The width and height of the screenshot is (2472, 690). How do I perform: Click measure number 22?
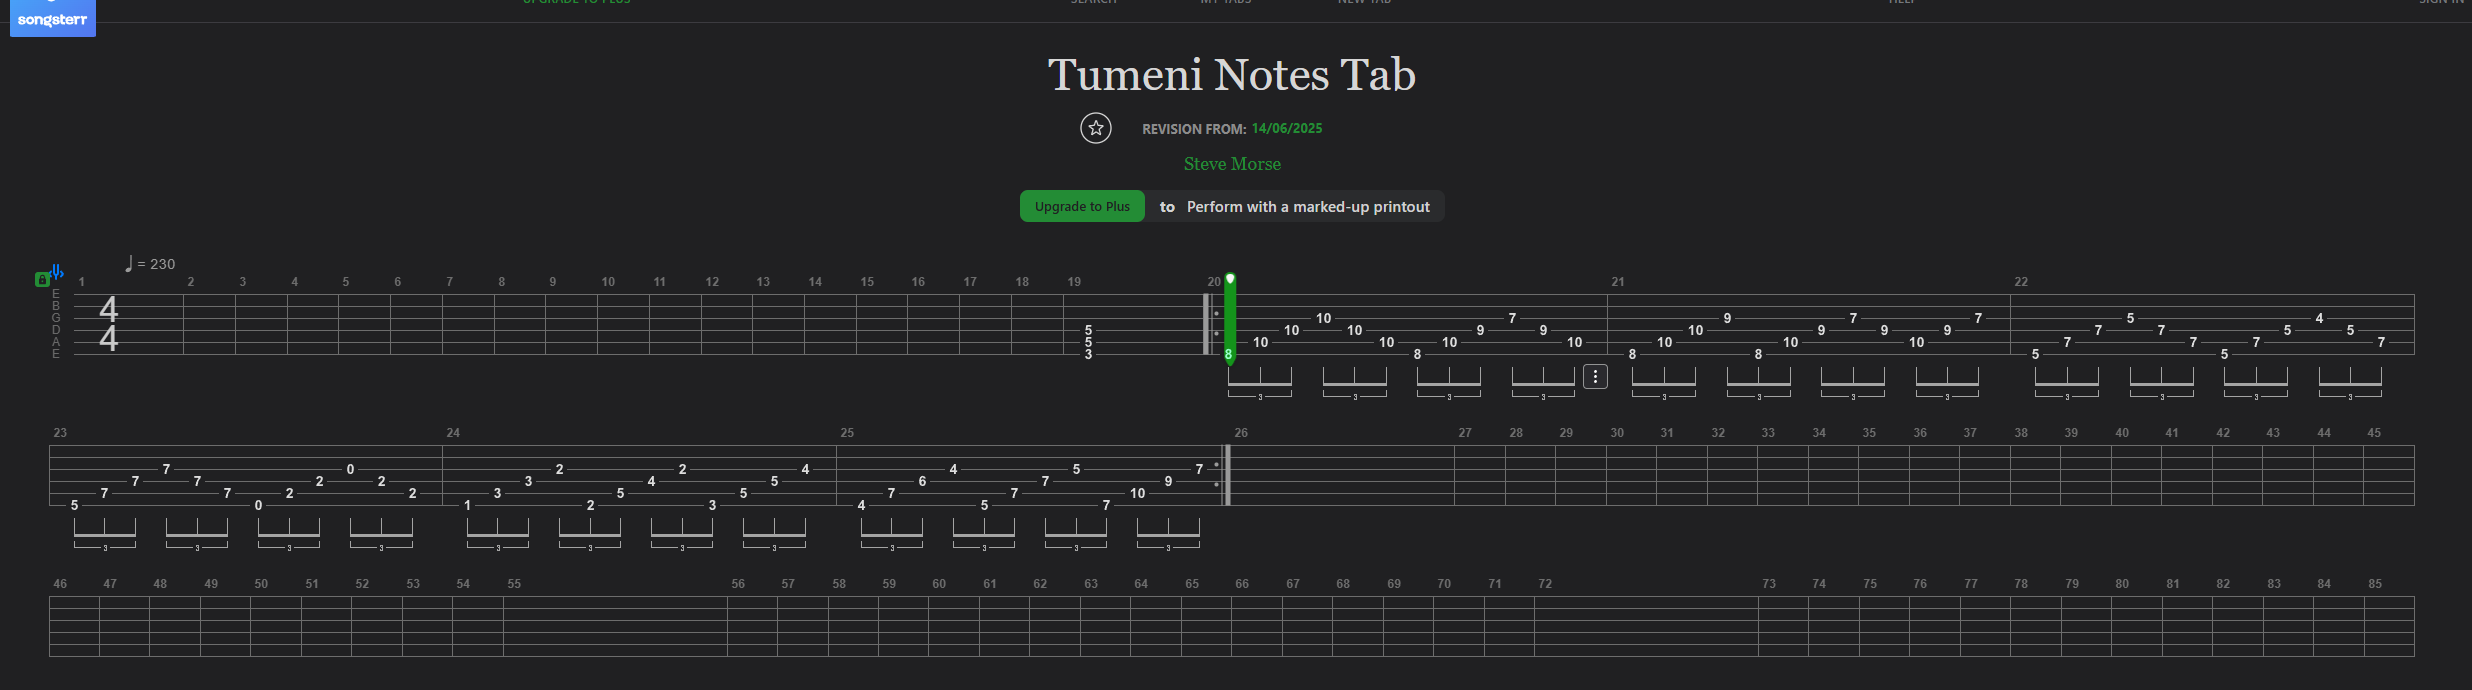(x=2021, y=282)
